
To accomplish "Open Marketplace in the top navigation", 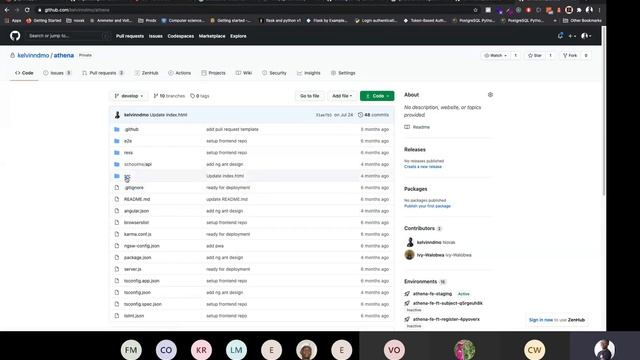I will click(x=212, y=36).
